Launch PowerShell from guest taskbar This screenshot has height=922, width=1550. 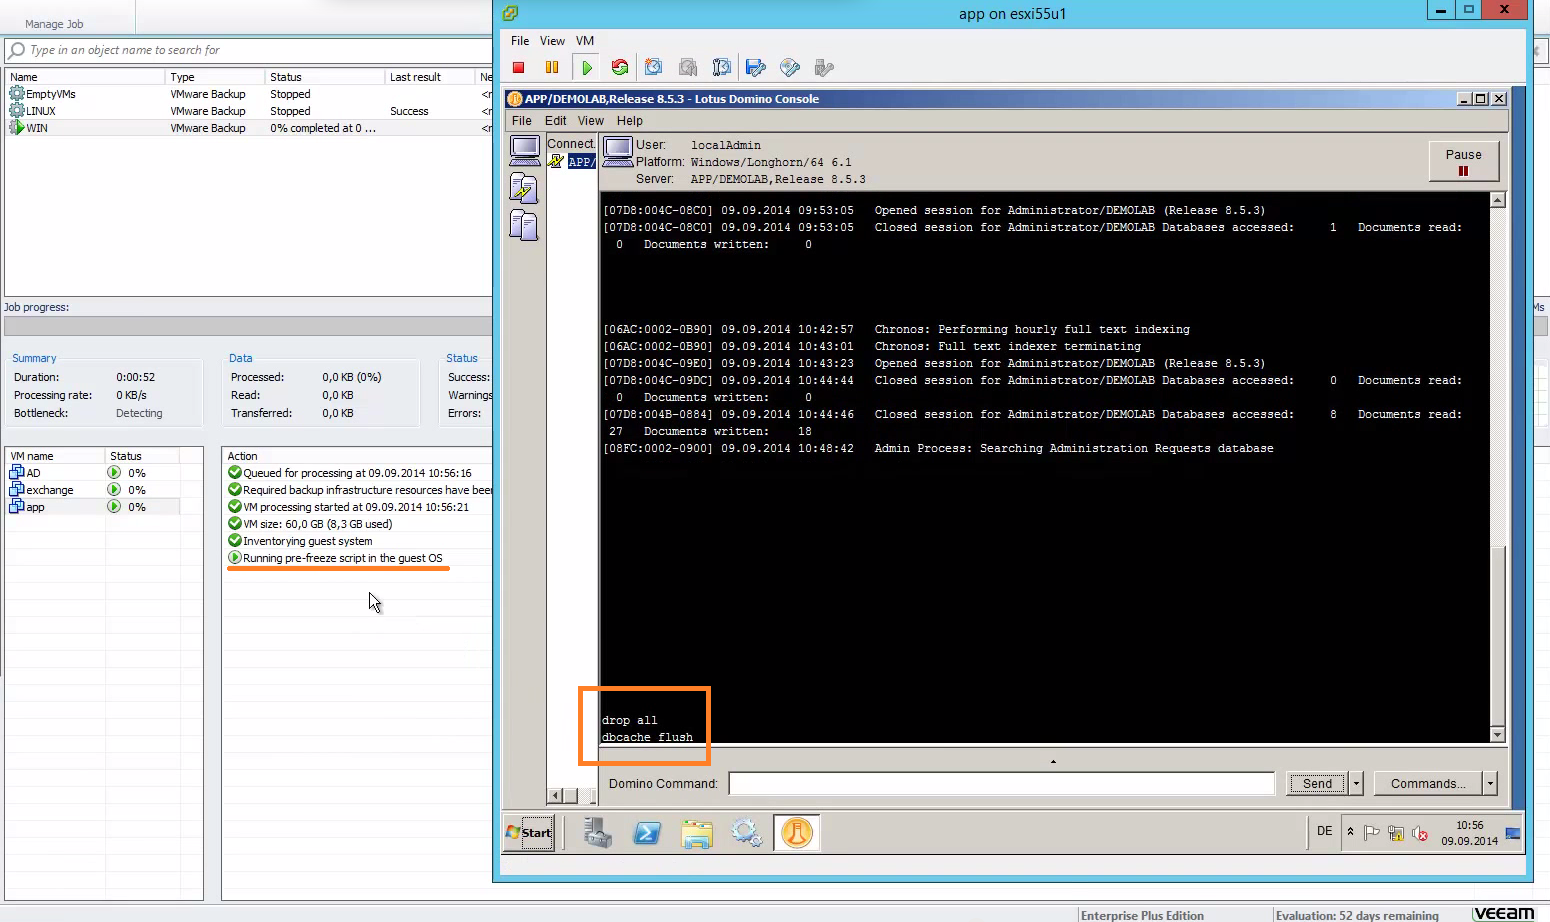tap(647, 833)
